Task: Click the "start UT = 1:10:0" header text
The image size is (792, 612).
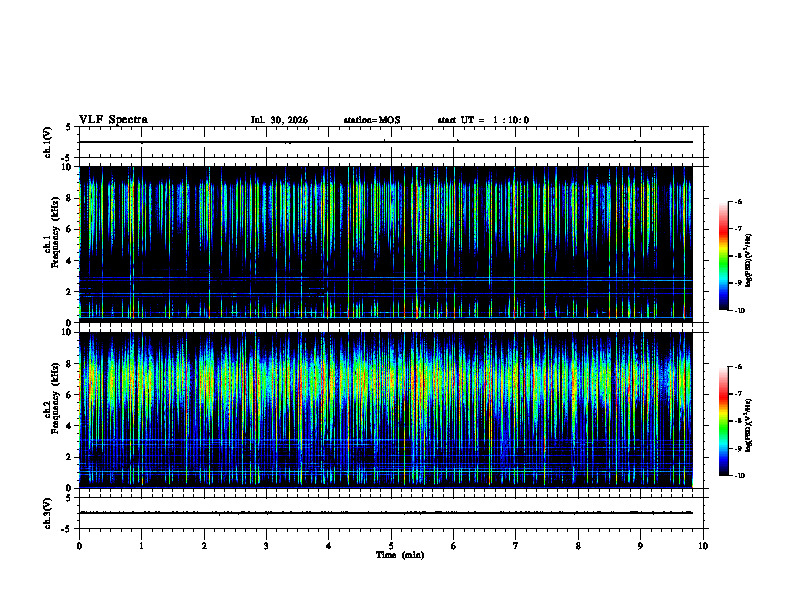Action: coord(483,120)
